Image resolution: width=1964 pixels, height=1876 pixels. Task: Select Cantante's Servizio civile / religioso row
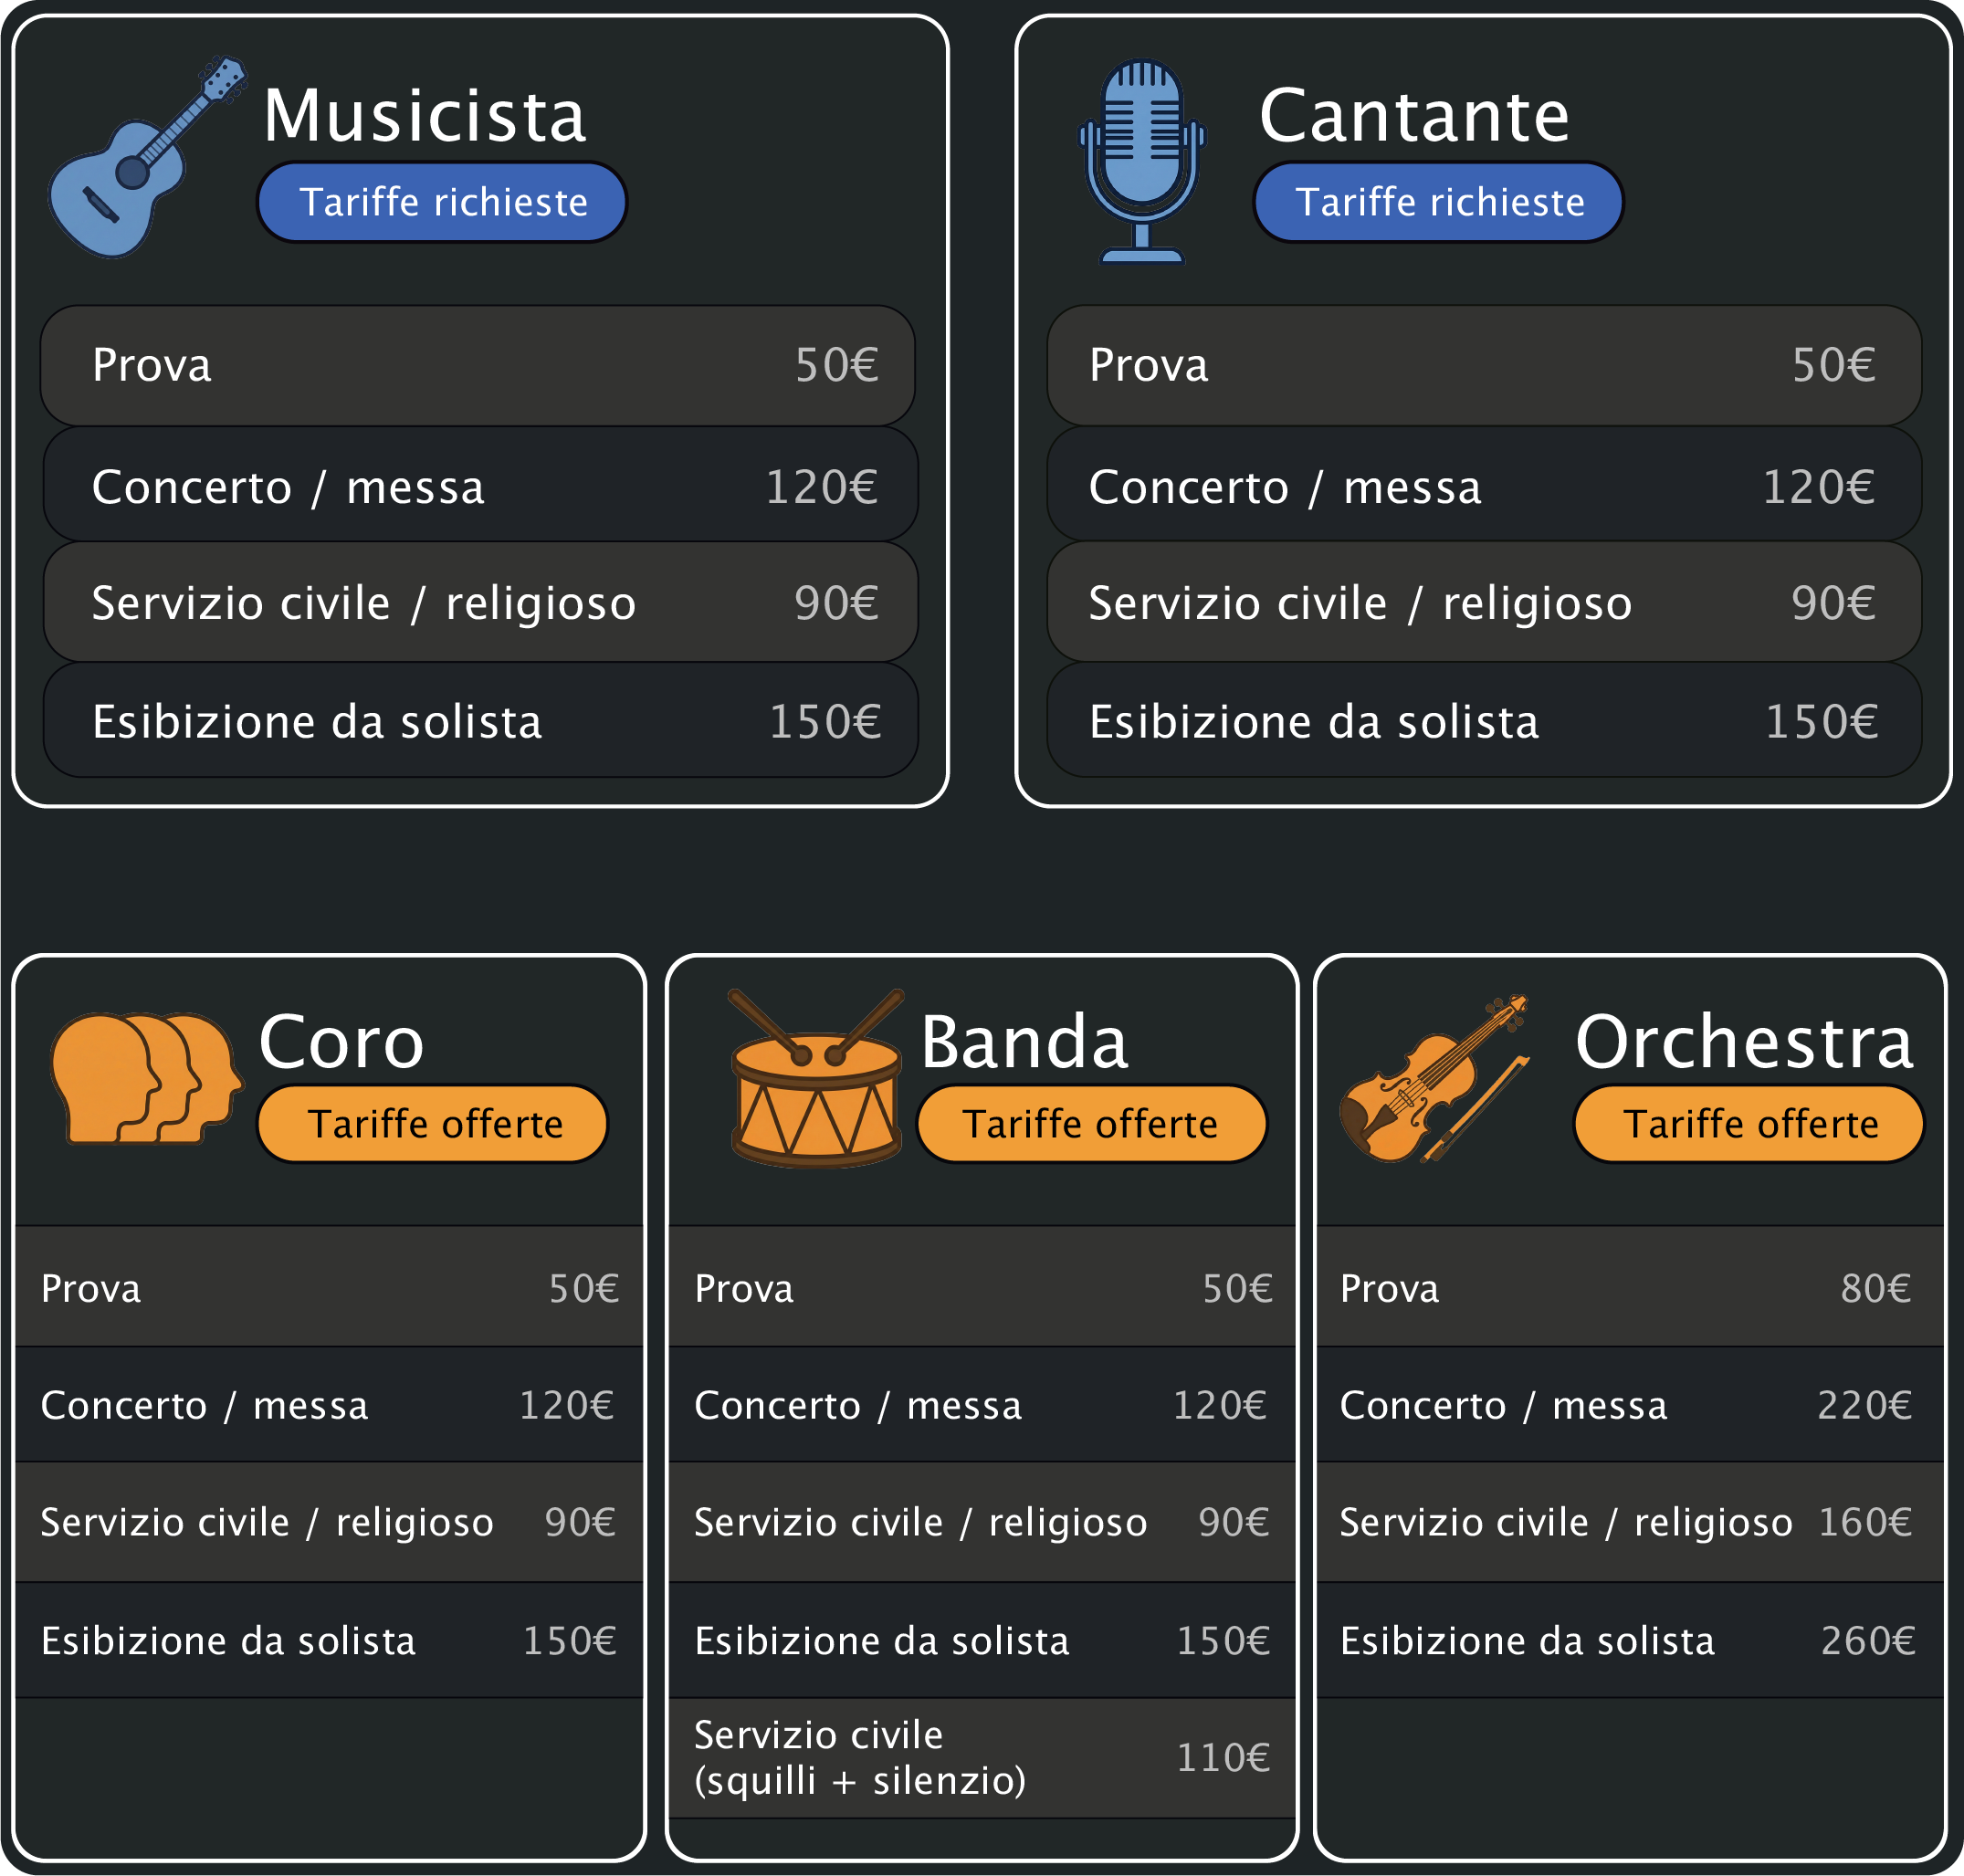tap(1483, 603)
